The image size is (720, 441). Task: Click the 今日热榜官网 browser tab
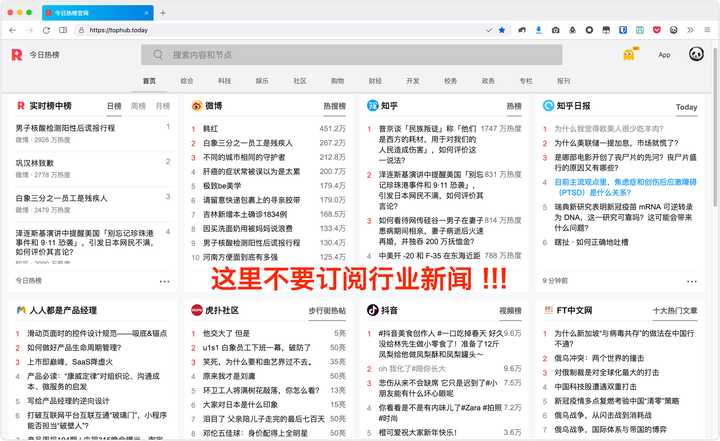(97, 13)
